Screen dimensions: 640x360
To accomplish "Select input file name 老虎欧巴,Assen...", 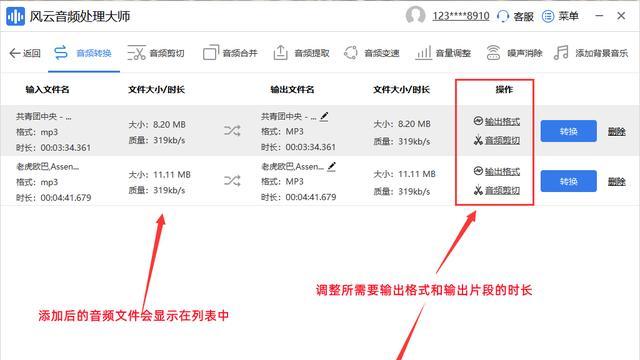I will [48, 167].
